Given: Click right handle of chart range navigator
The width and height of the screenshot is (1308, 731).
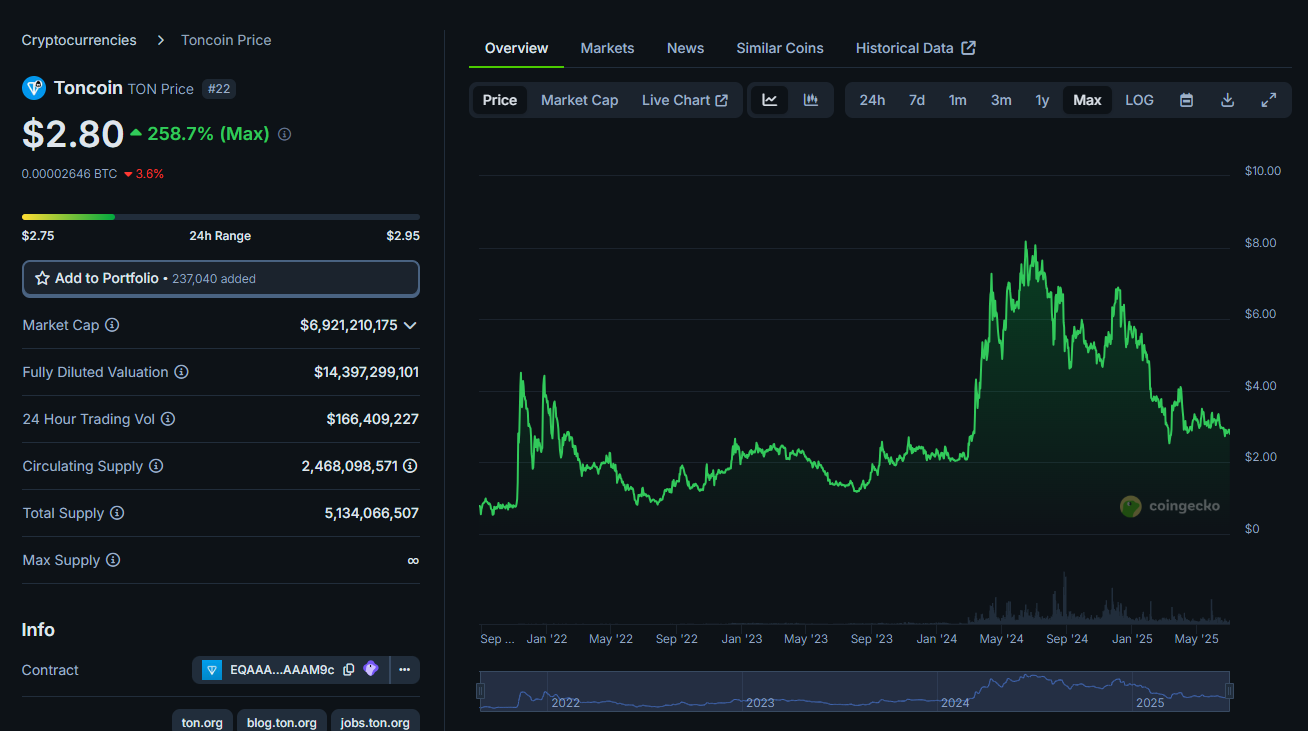Looking at the screenshot, I should pyautogui.click(x=1229, y=691).
